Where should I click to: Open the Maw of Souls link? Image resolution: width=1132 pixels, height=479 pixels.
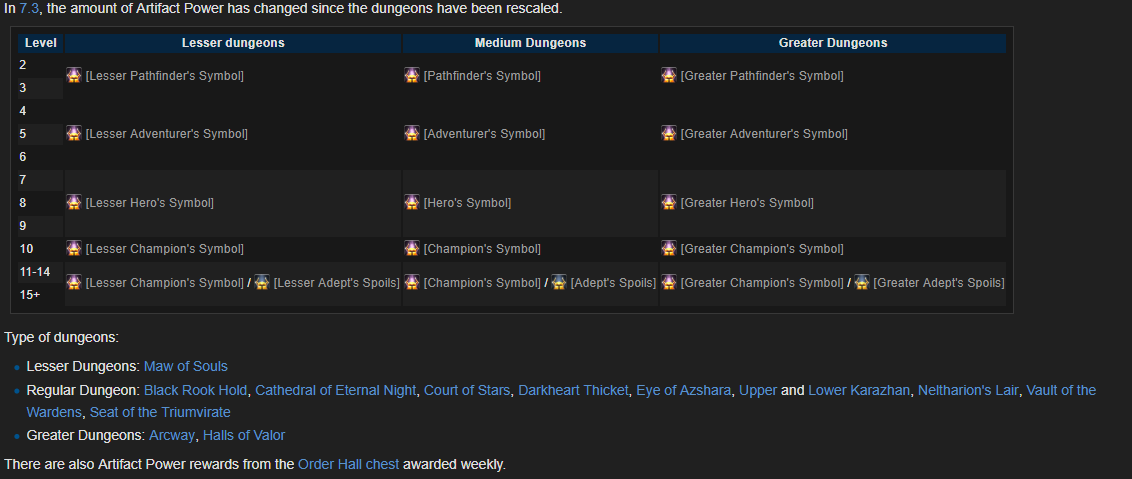(x=185, y=366)
